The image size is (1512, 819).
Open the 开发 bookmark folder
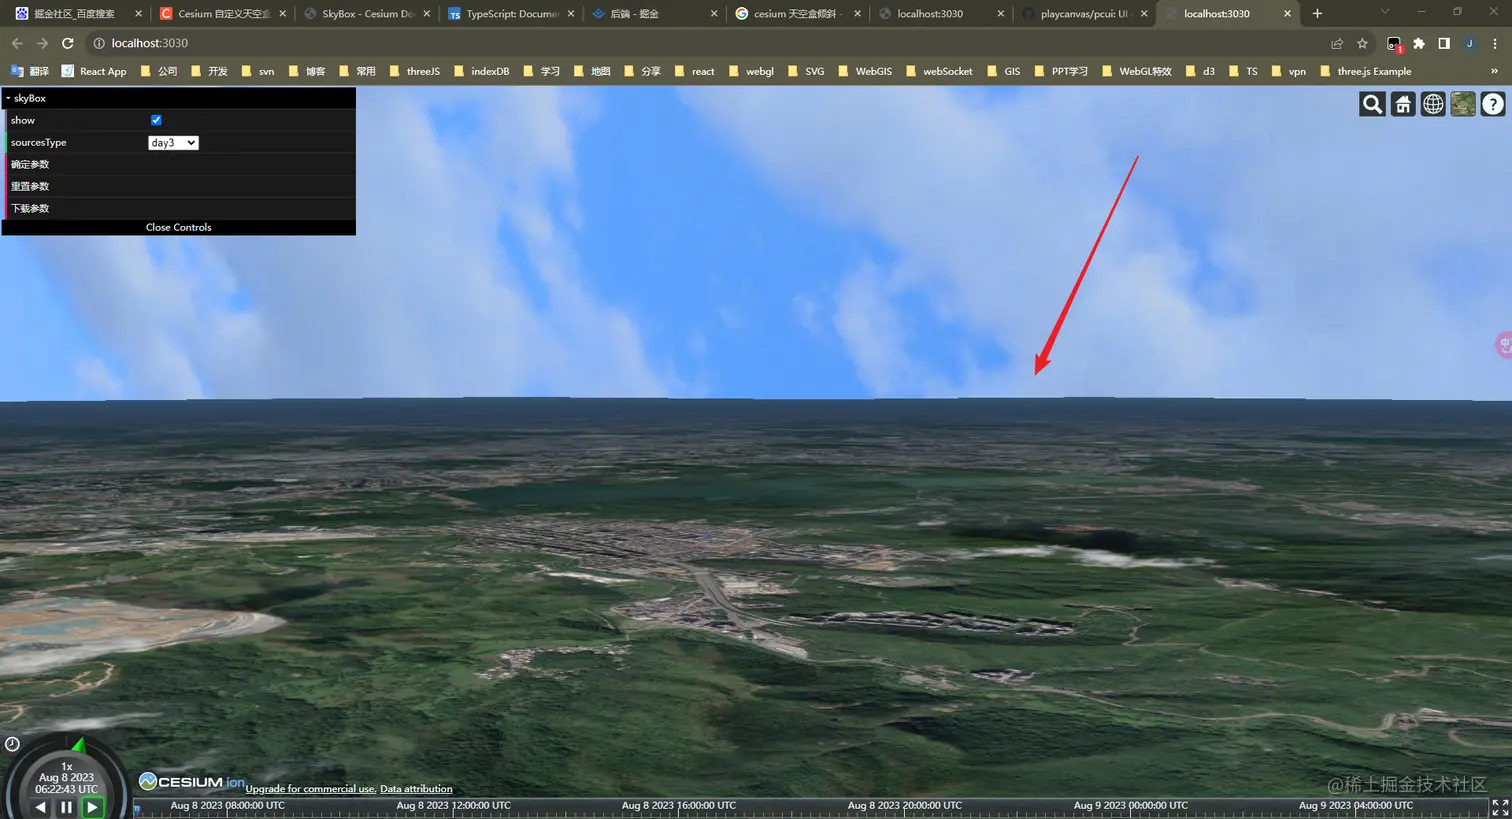point(208,71)
